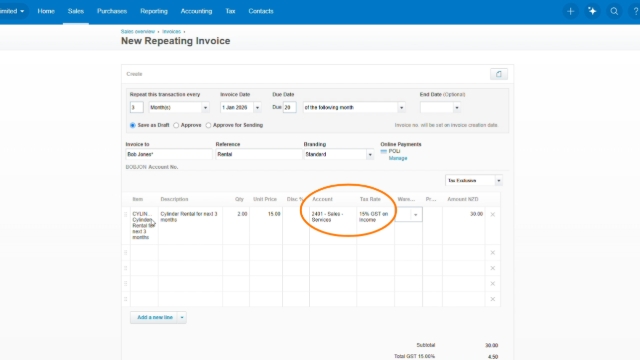Open the Accounting menu
The height and width of the screenshot is (360, 640).
(x=196, y=11)
